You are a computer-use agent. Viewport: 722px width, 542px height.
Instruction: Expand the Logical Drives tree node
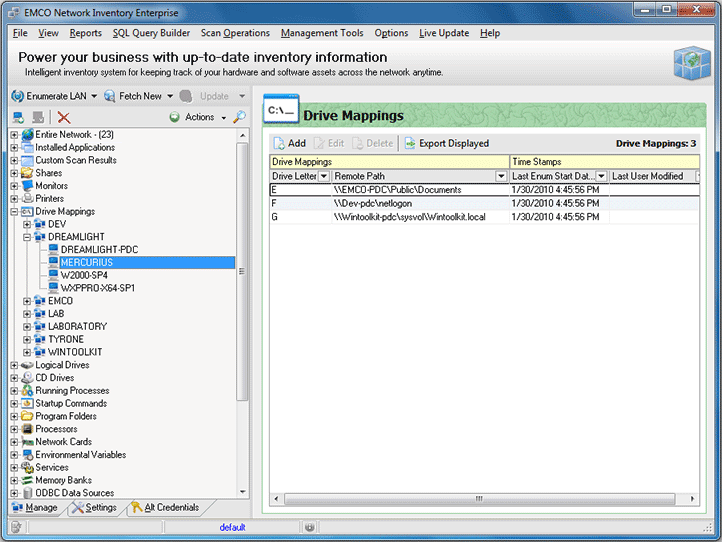(x=14, y=365)
